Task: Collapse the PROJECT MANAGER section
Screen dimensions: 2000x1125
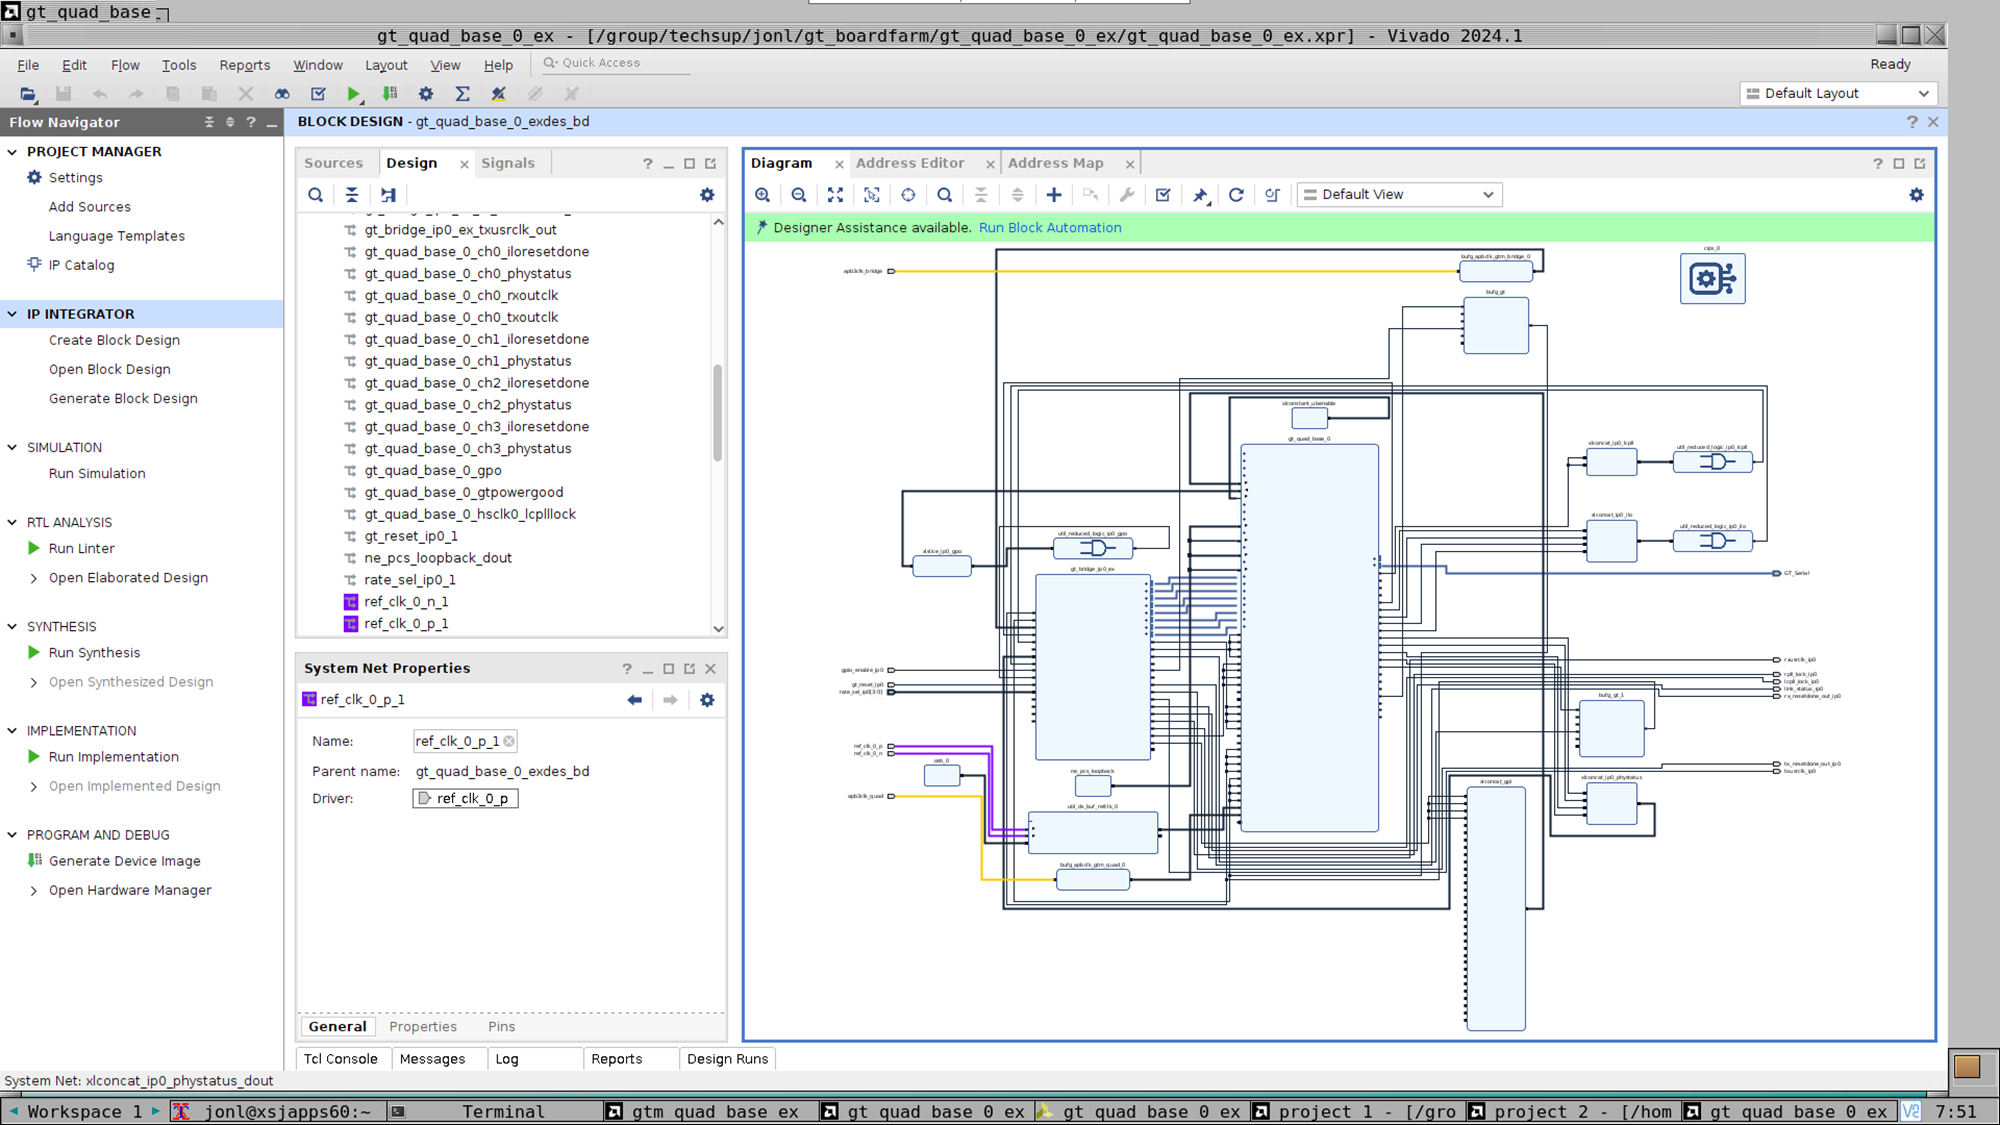Action: point(13,152)
